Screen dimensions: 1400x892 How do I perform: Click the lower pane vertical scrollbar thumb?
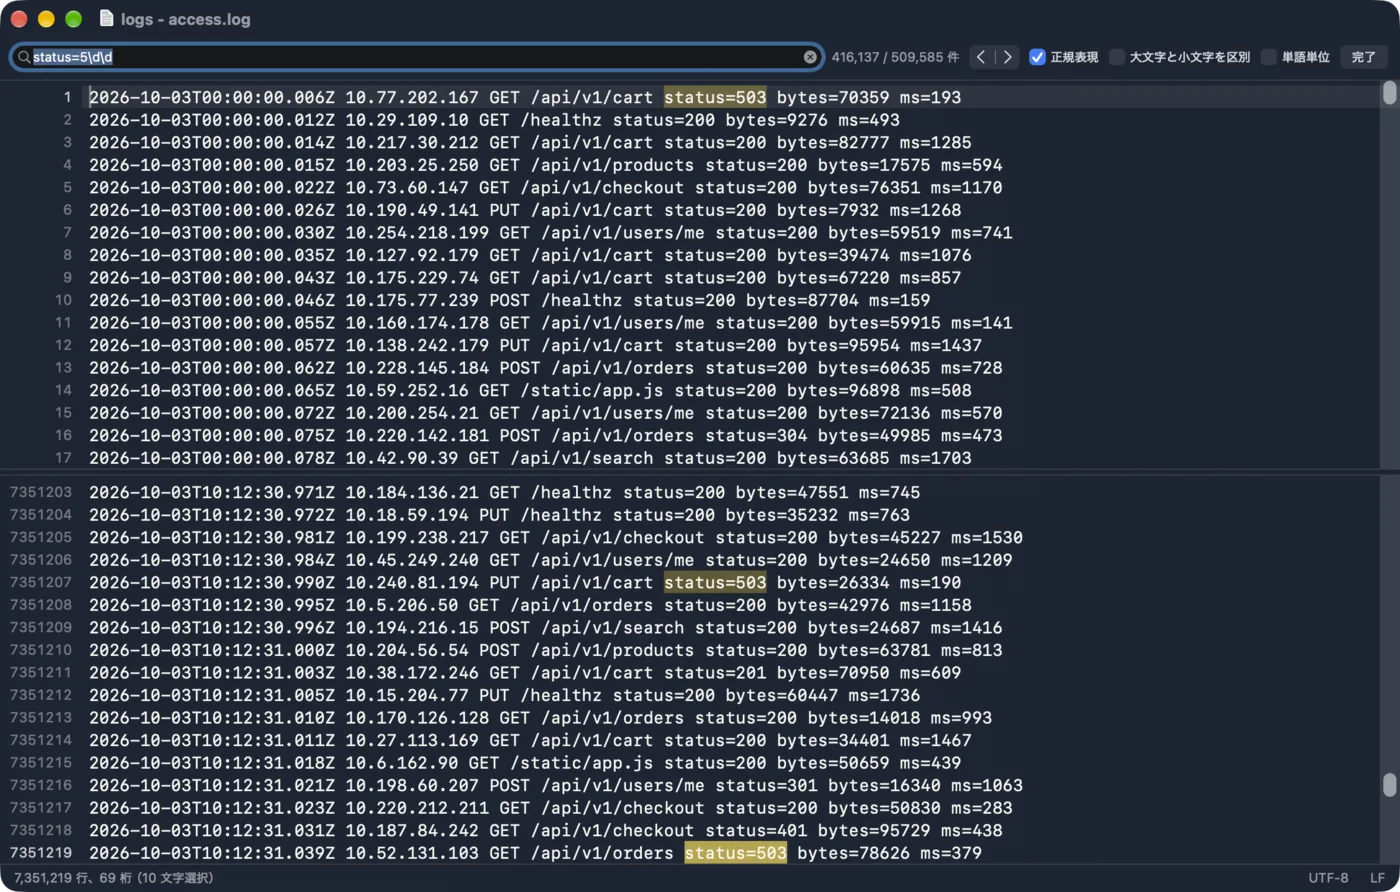click(x=1389, y=785)
